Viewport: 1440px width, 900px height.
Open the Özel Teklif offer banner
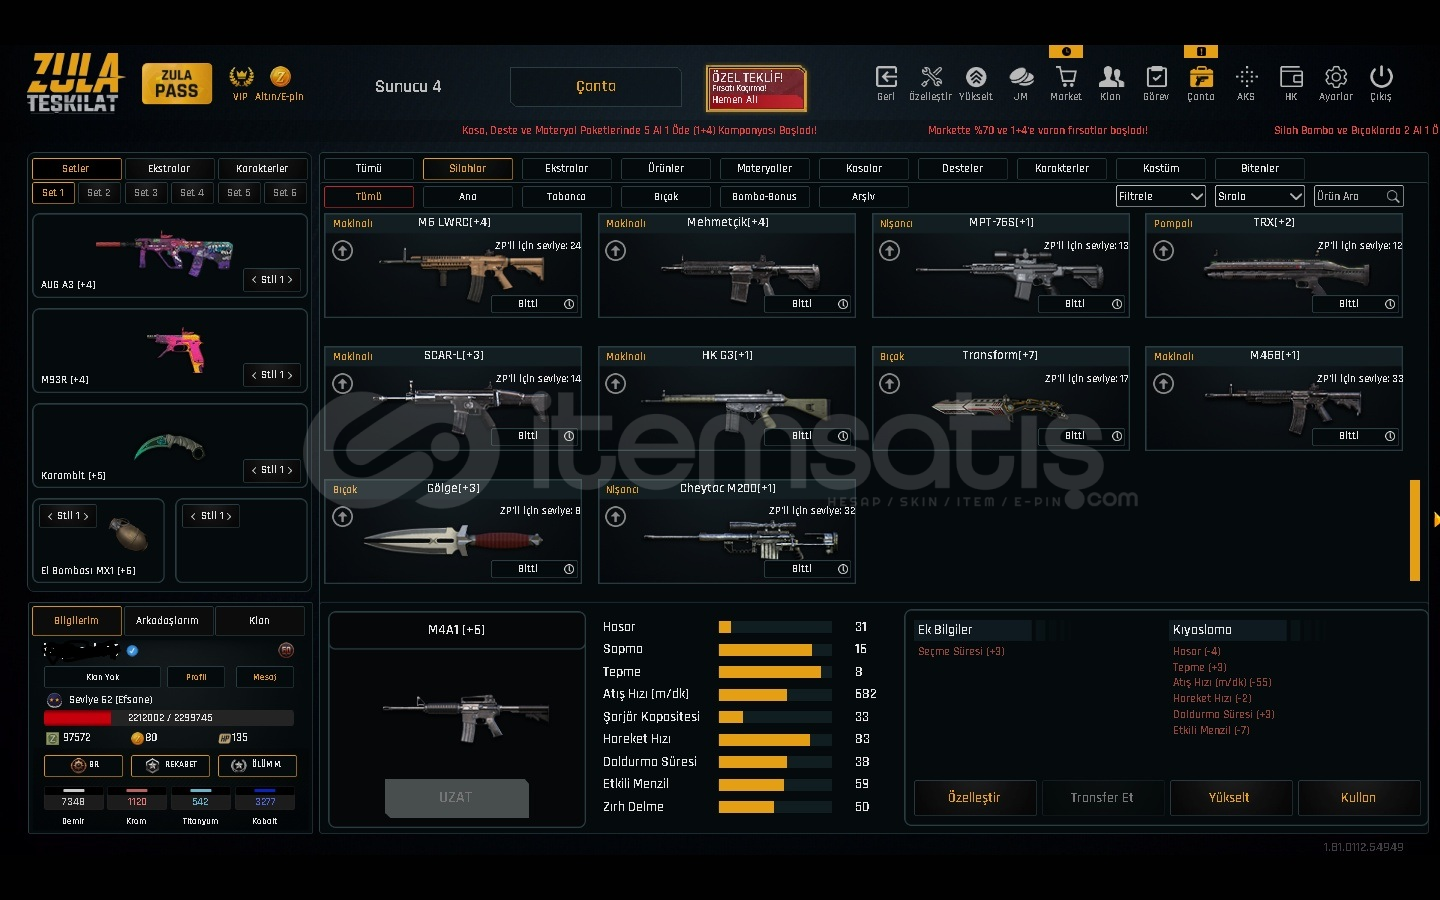coord(756,88)
